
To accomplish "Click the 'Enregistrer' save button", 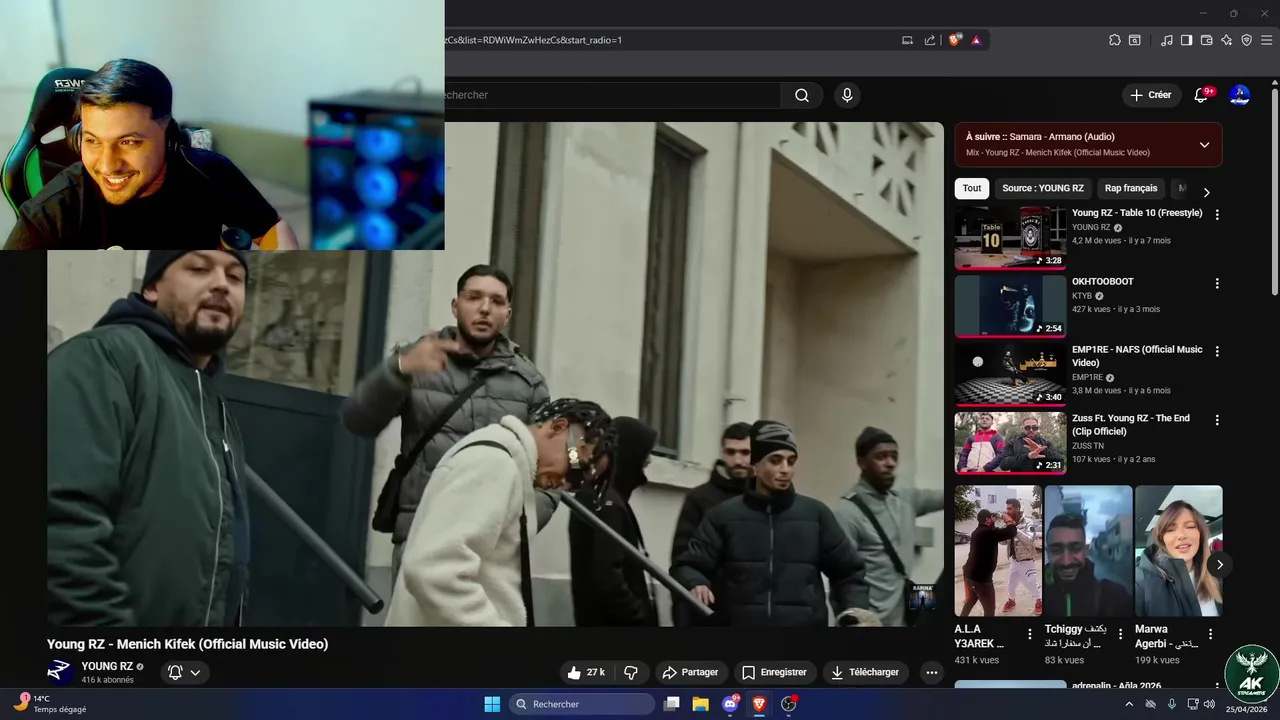I will click(x=774, y=672).
